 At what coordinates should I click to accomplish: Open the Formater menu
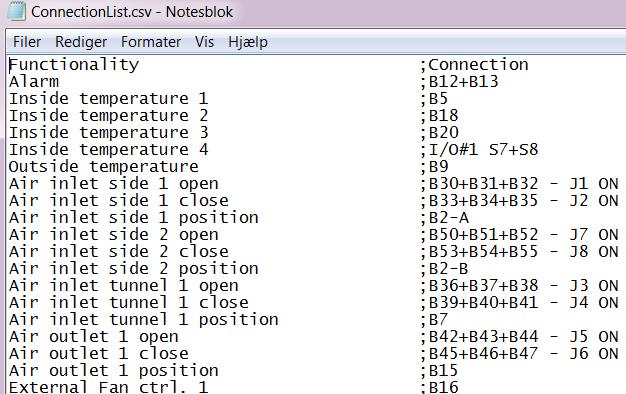click(x=151, y=42)
